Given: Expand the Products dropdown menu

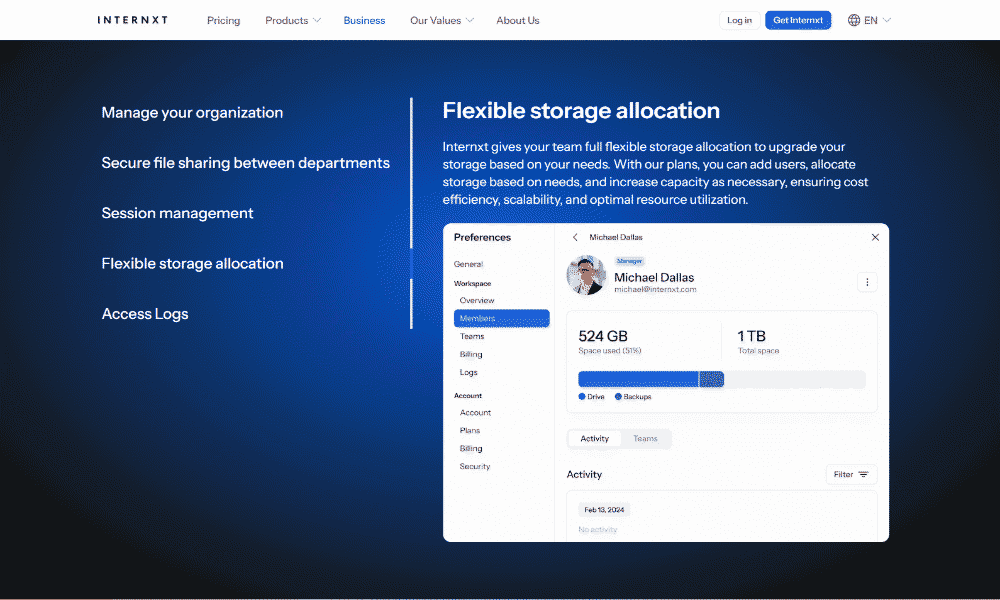Looking at the screenshot, I should 293,20.
